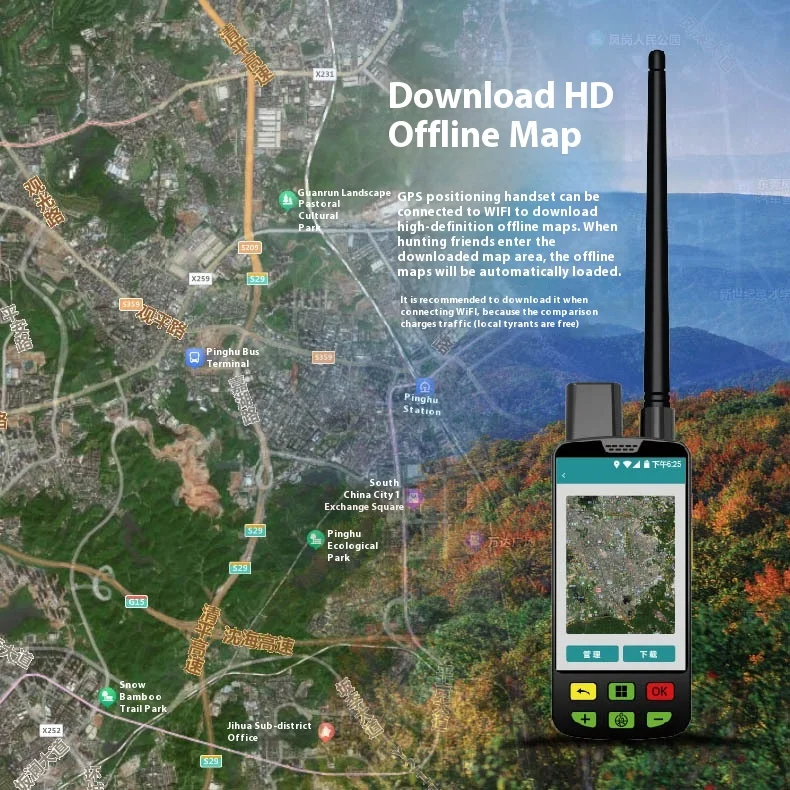This screenshot has width=790, height=790.
Task: Tap the battery icon in handset status bar
Action: pyautogui.click(x=646, y=464)
